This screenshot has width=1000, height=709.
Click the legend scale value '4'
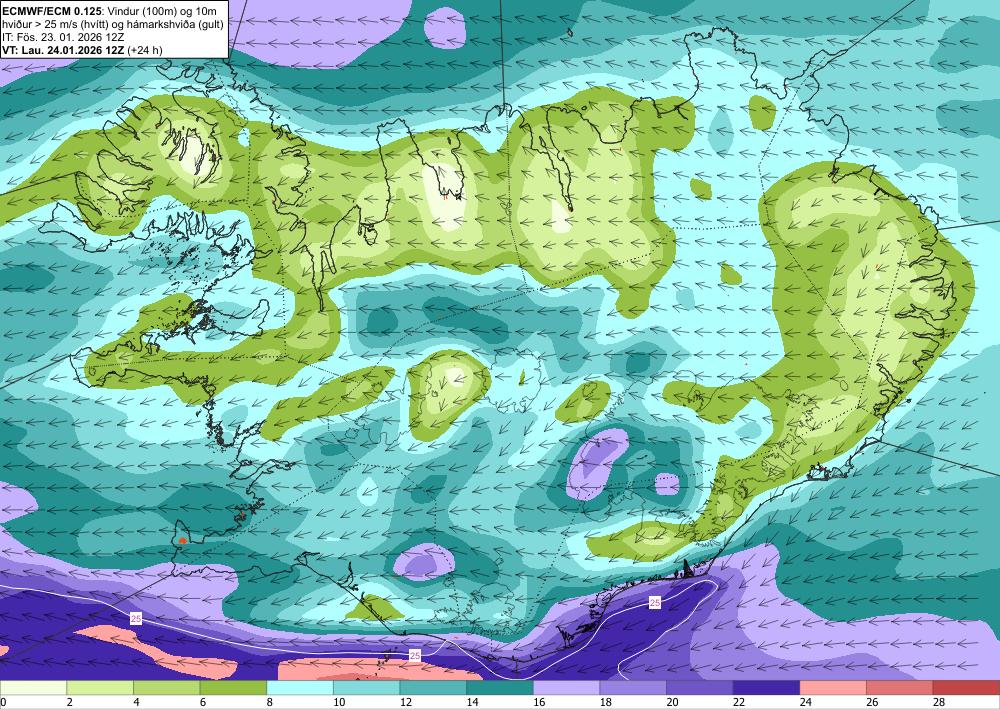[136, 702]
